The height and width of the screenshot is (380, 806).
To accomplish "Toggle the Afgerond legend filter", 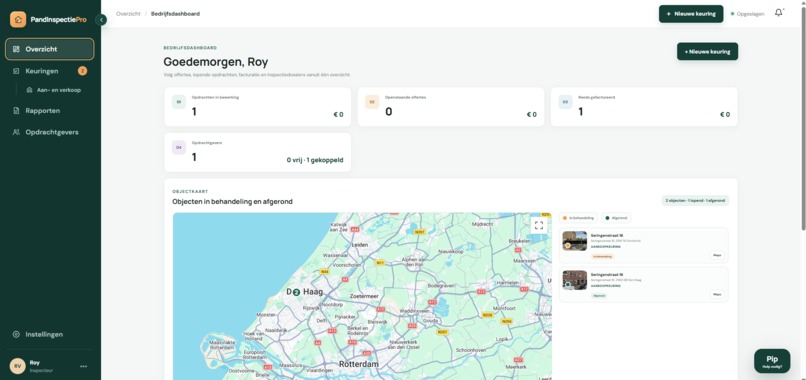I will (616, 218).
